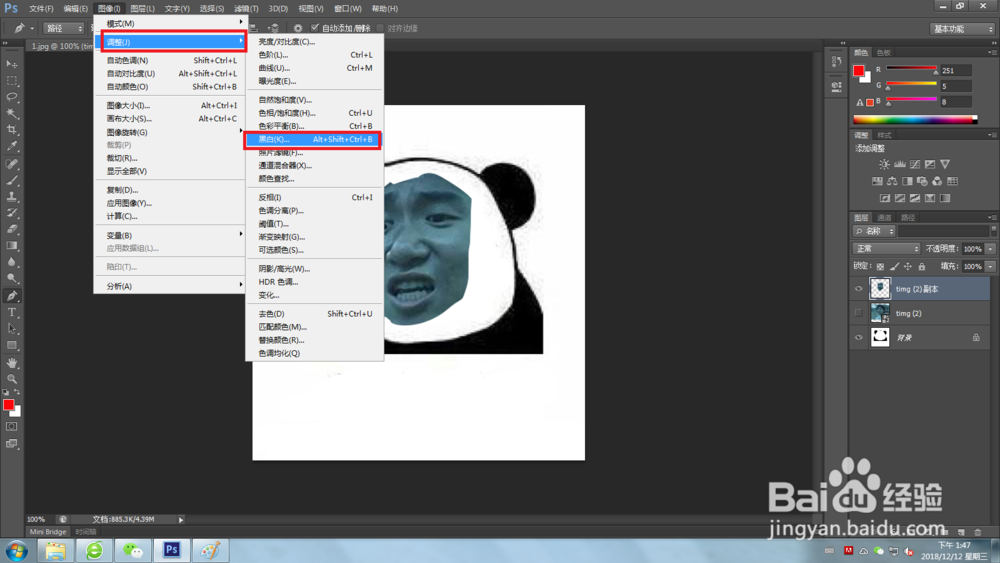Toggle lock transparent pixels

pos(880,267)
